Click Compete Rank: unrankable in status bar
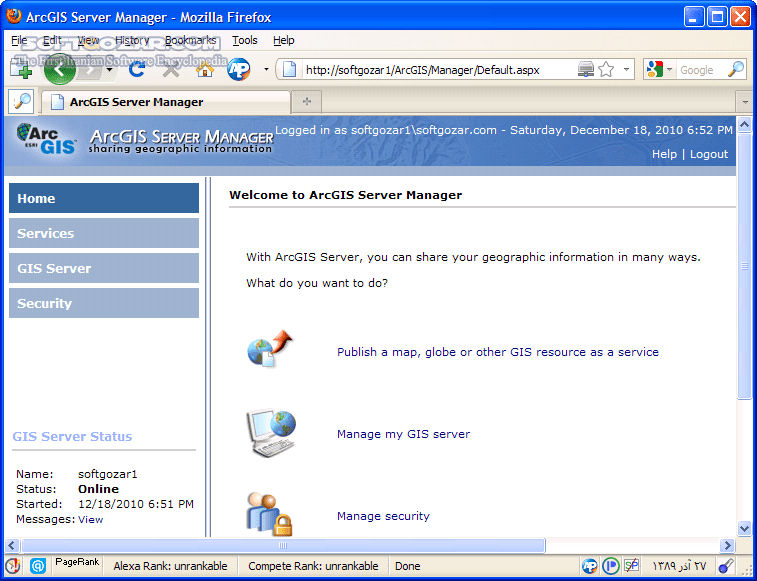This screenshot has width=757, height=581. click(313, 566)
